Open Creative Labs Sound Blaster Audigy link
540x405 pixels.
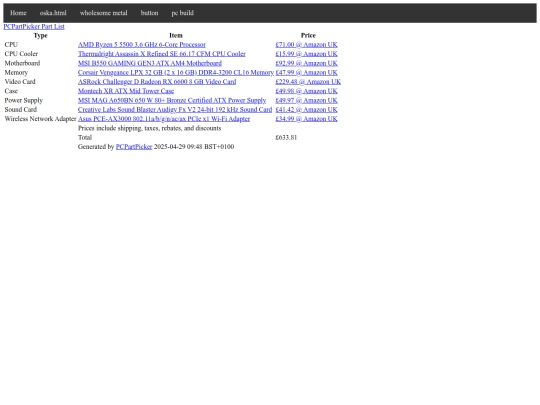click(175, 110)
